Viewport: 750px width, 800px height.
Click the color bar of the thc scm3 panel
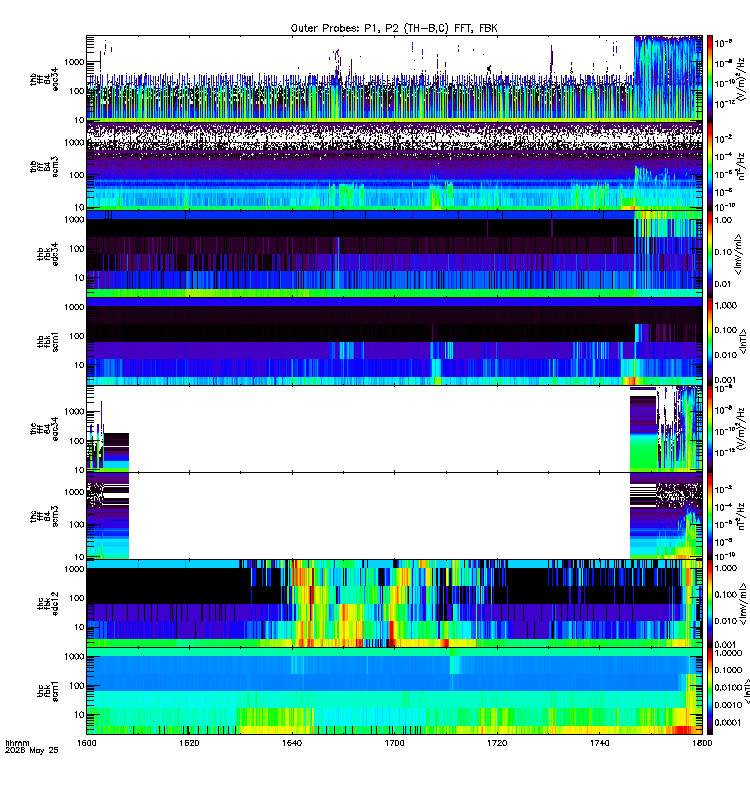[710, 516]
